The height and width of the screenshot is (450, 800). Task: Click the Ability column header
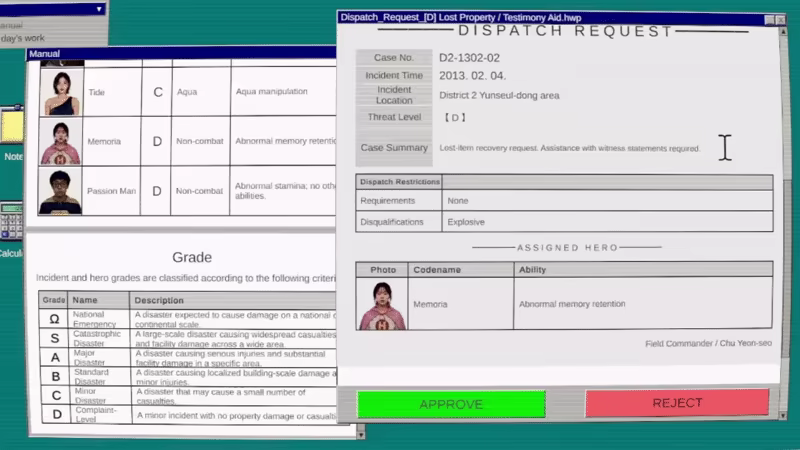(x=532, y=269)
